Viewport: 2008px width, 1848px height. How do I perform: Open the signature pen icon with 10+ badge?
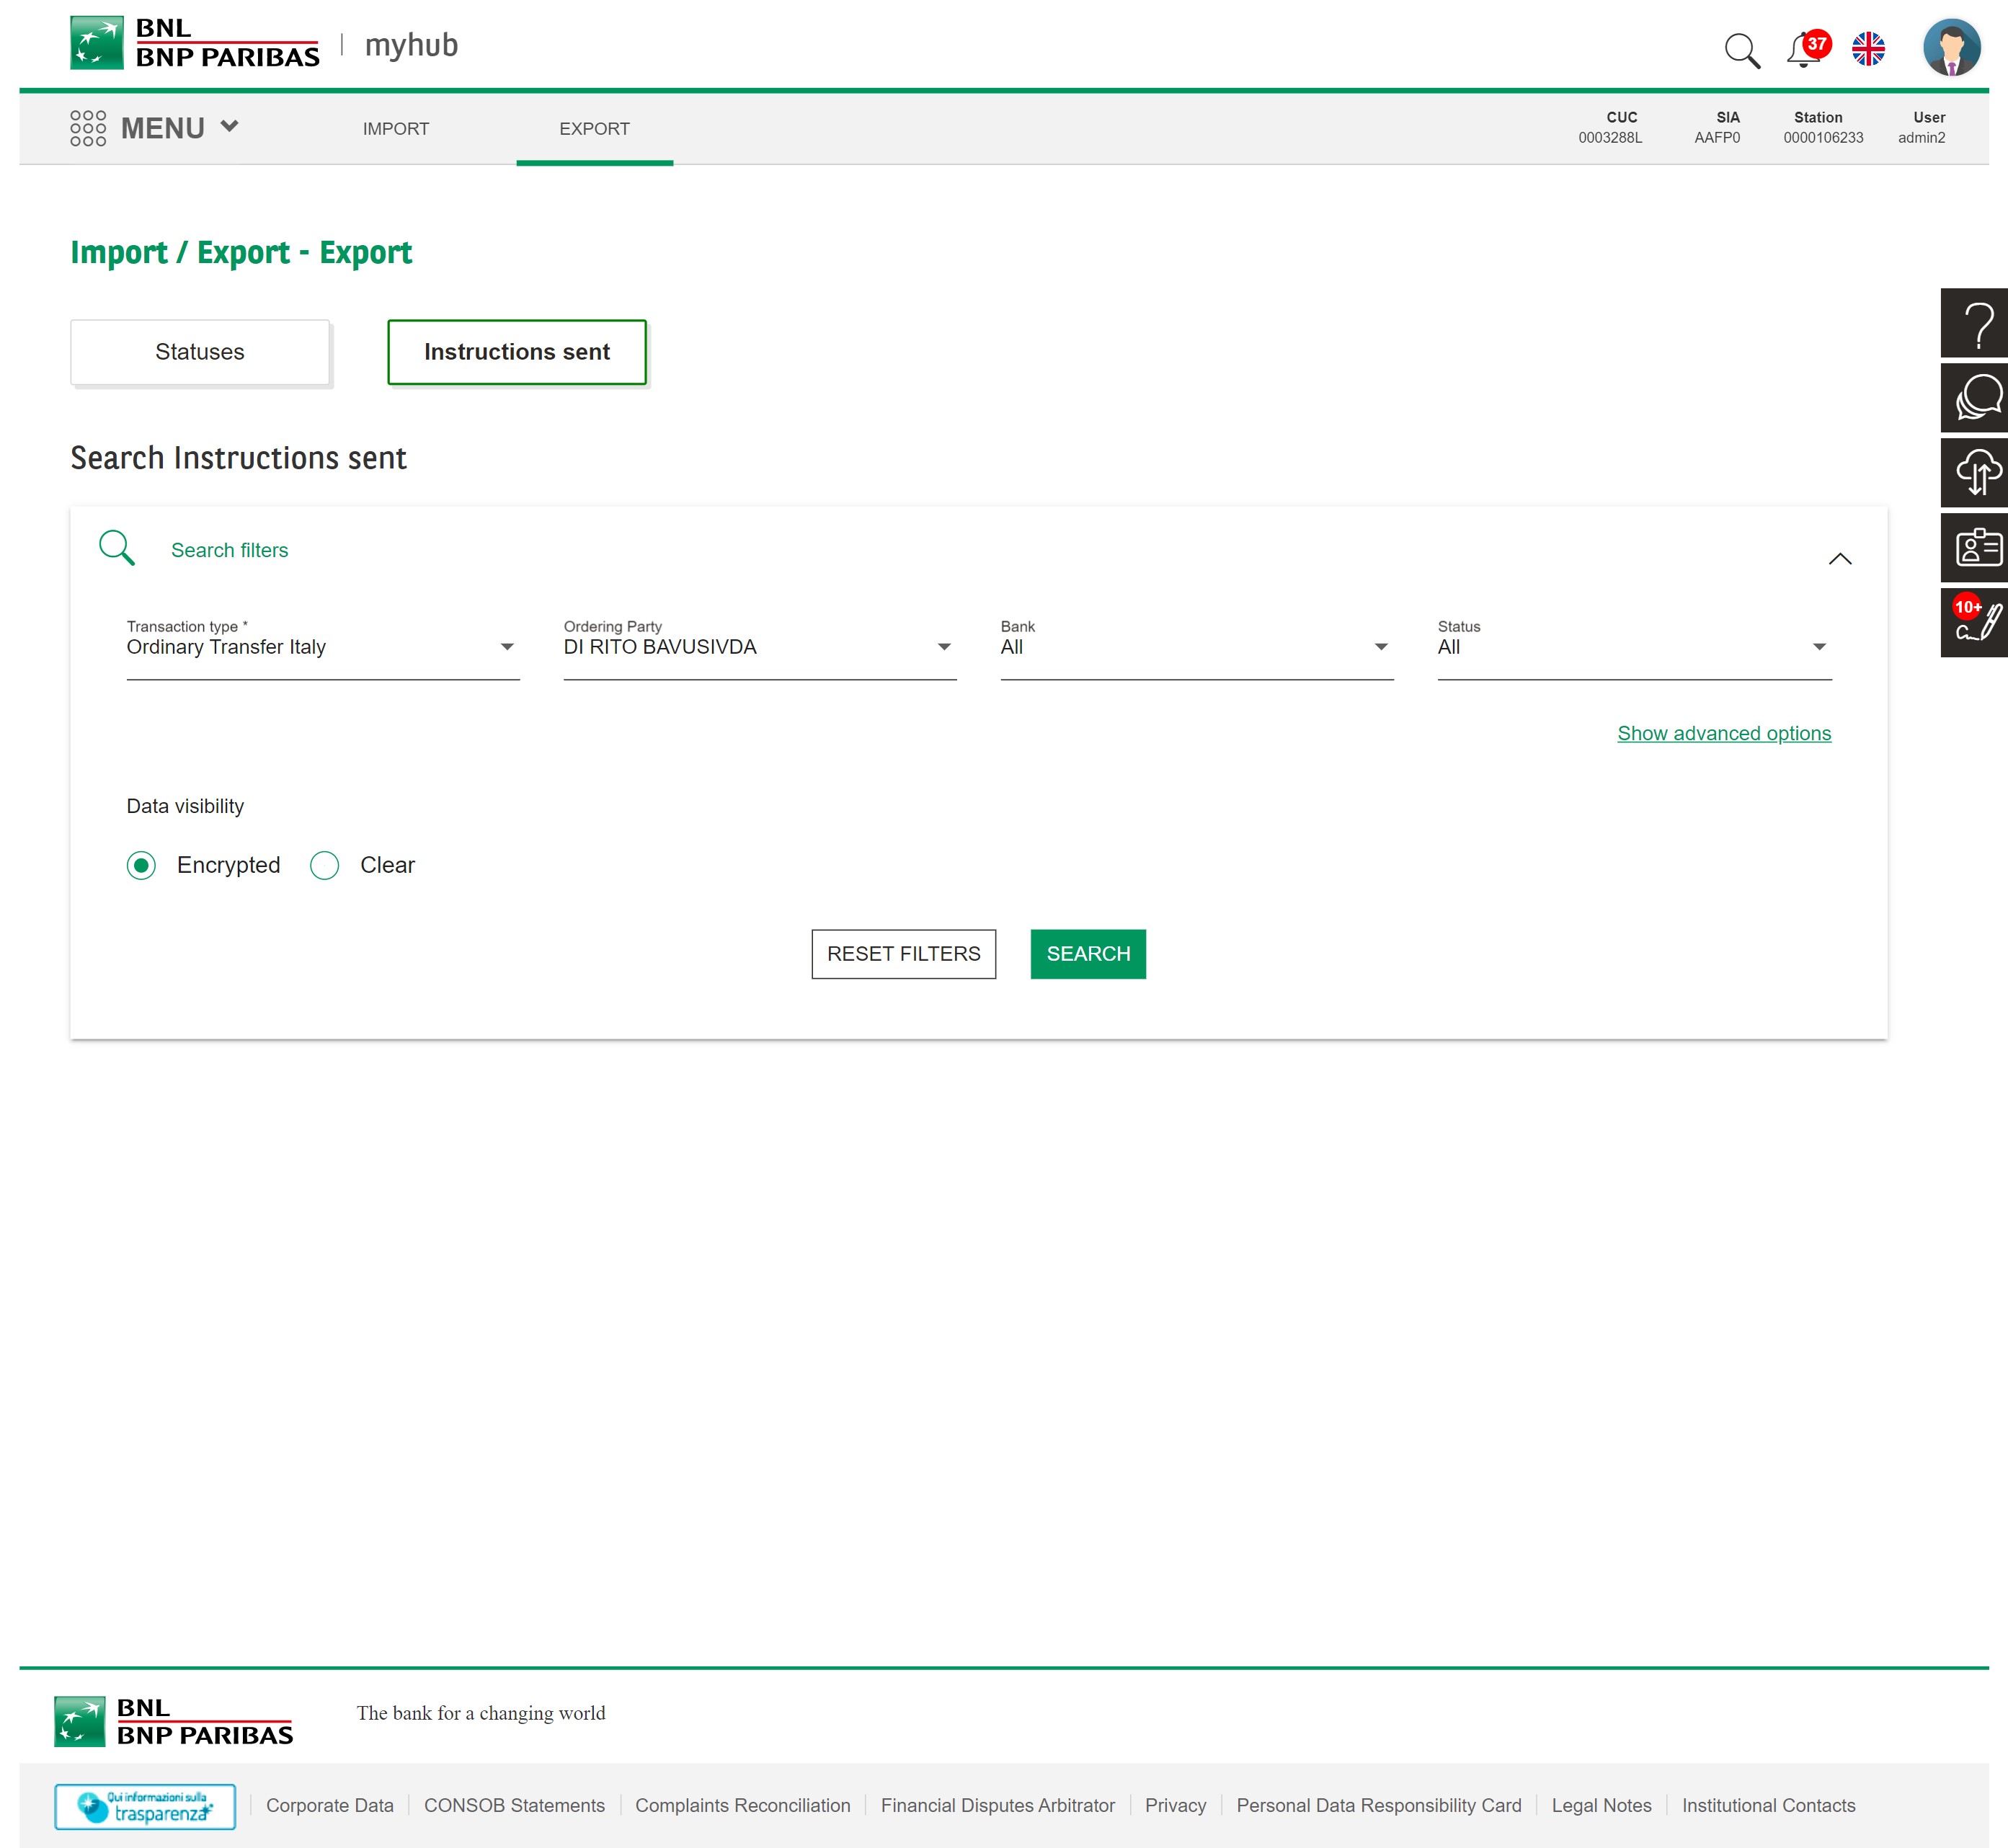pyautogui.click(x=1975, y=623)
